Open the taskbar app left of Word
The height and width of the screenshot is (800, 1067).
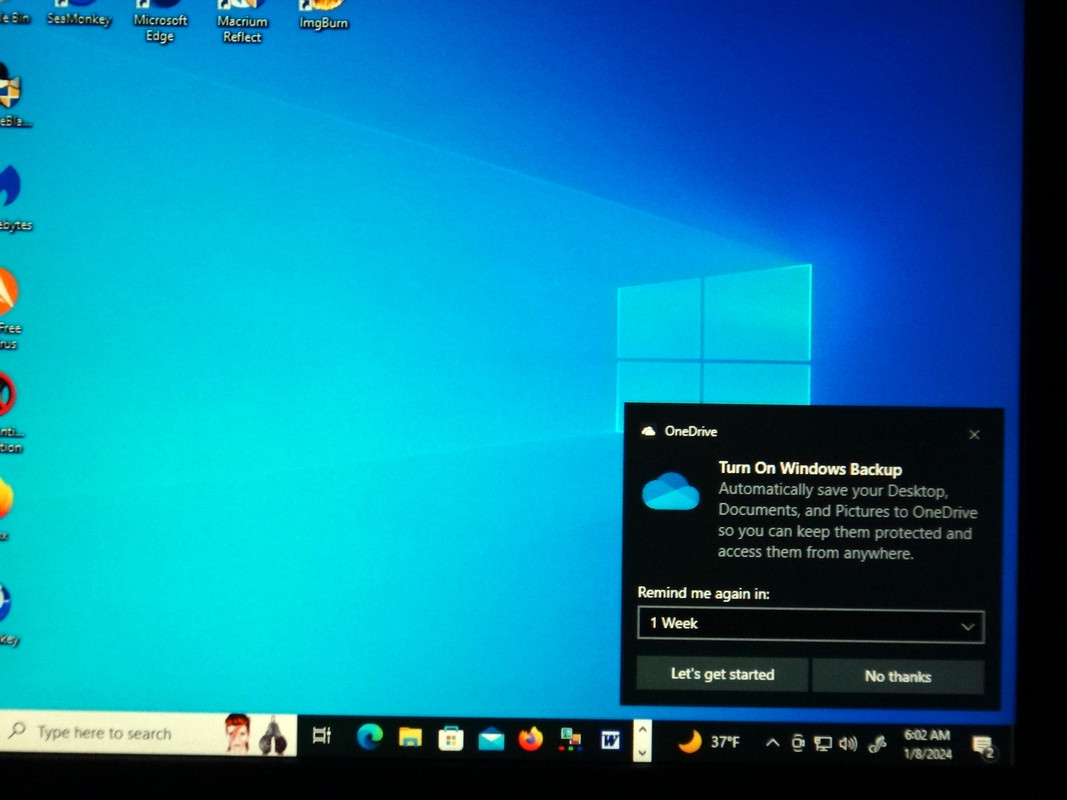coord(570,739)
